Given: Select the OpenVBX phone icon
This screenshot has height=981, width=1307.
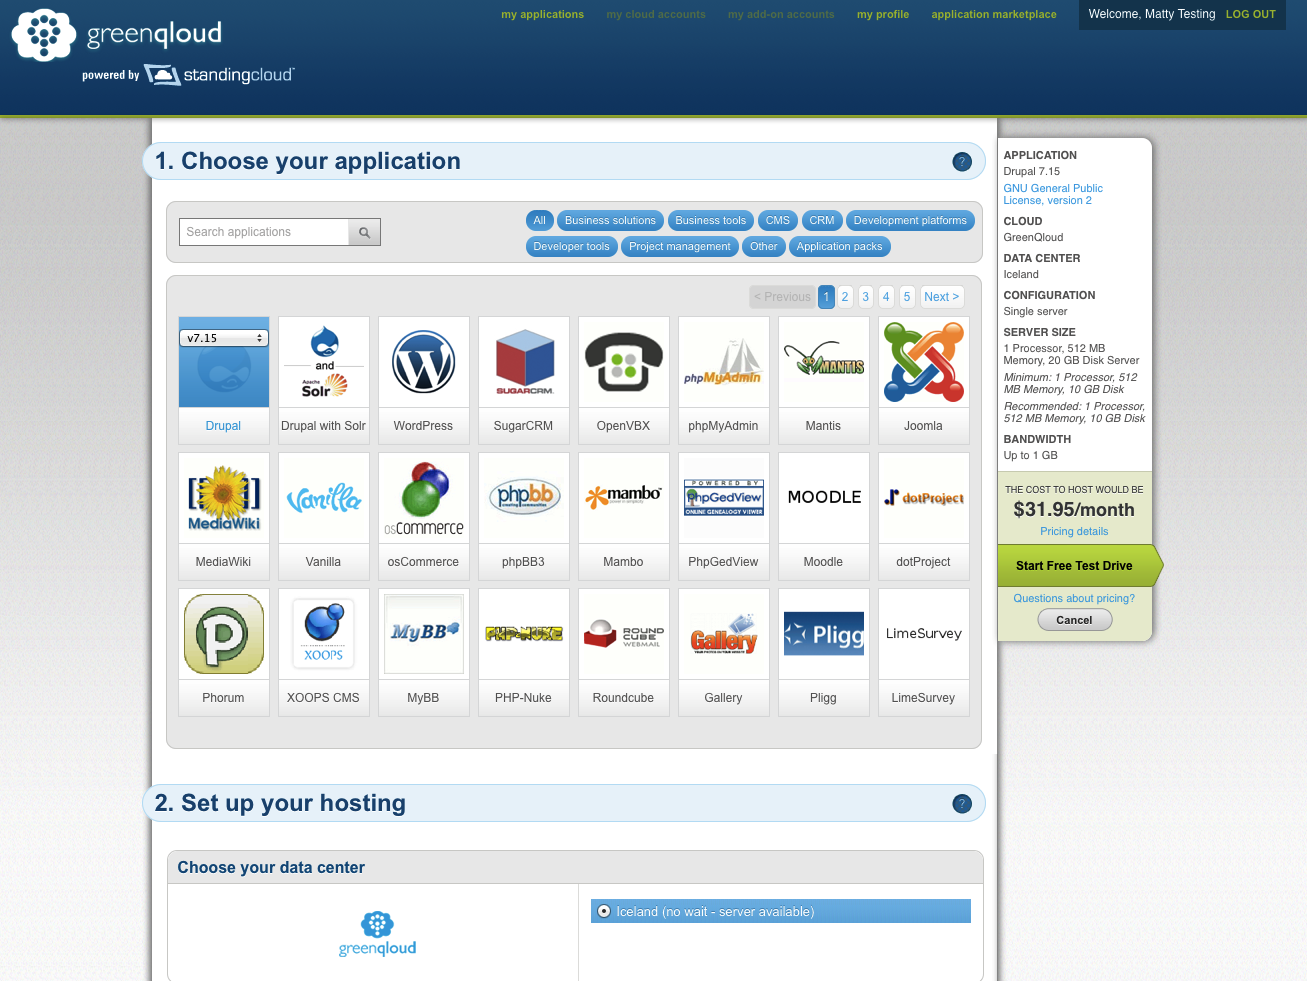Looking at the screenshot, I should tap(624, 362).
